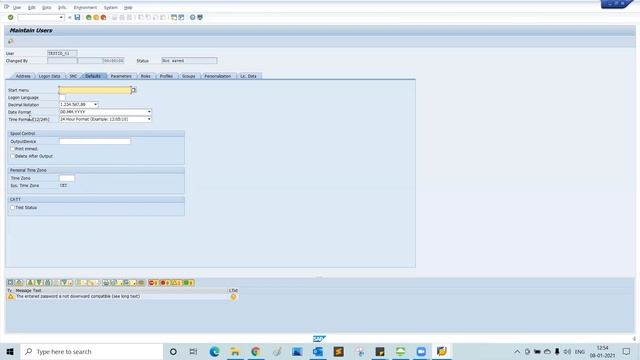Viewport: 640px width, 360px height.
Task: Click Windows Start button
Action: pos(10,351)
